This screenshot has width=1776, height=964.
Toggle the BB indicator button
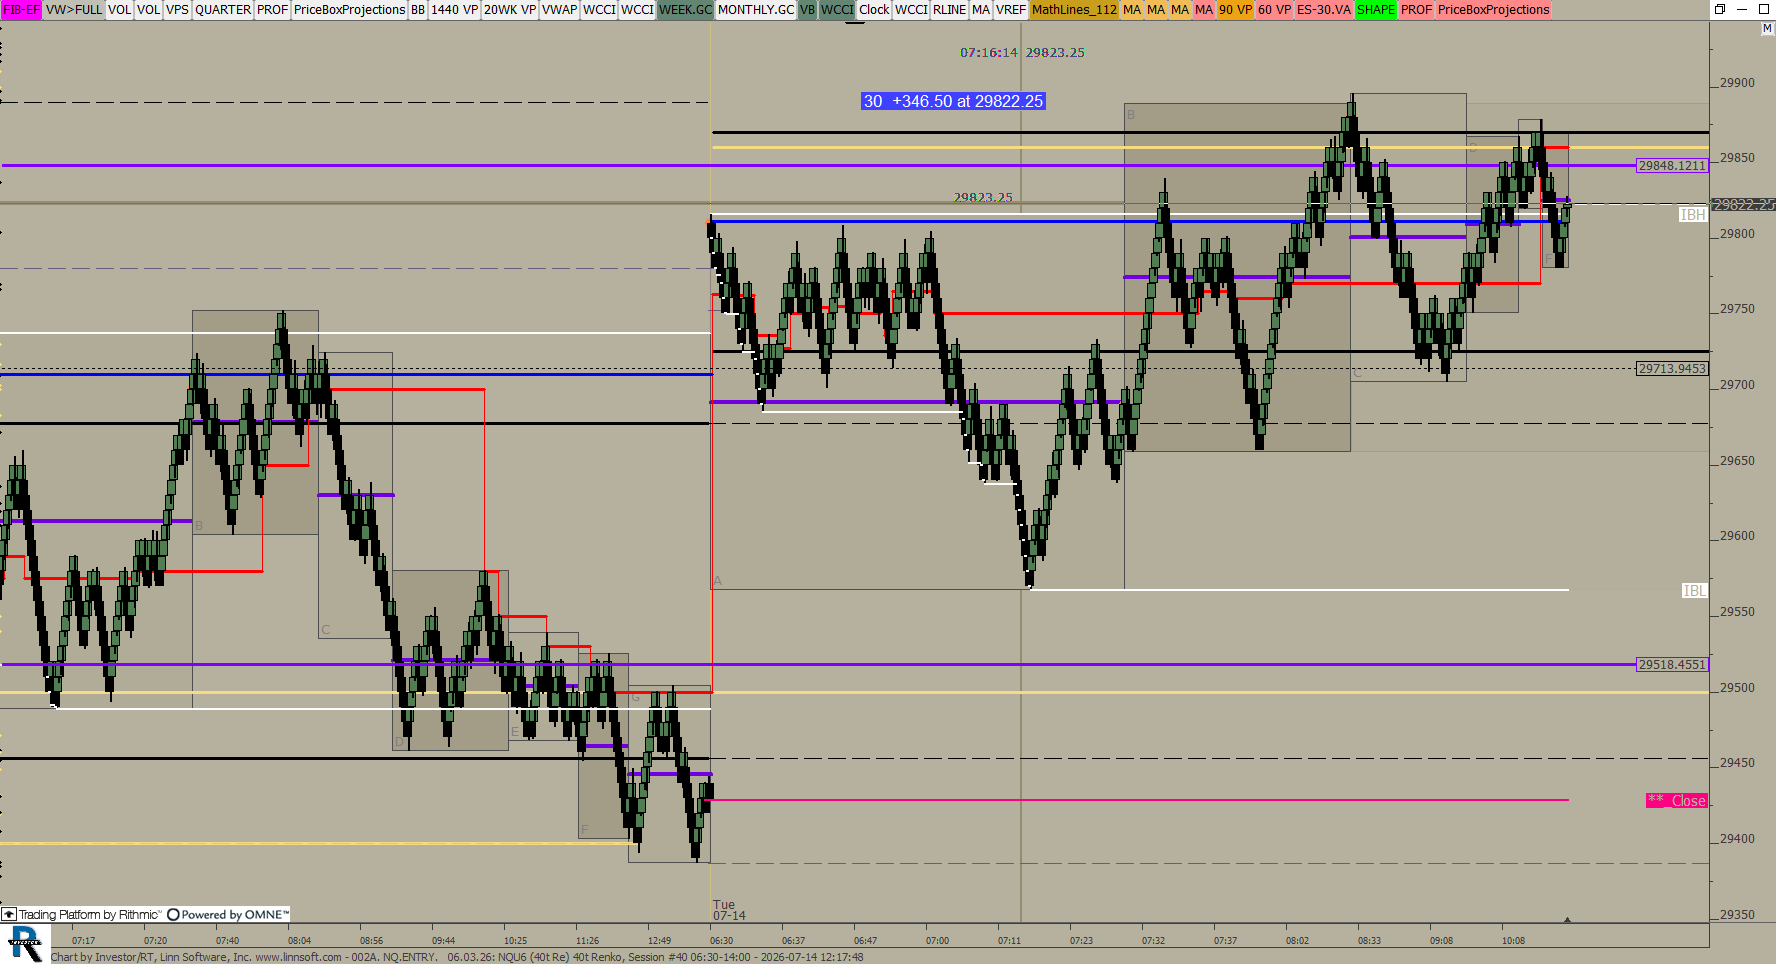(x=418, y=9)
